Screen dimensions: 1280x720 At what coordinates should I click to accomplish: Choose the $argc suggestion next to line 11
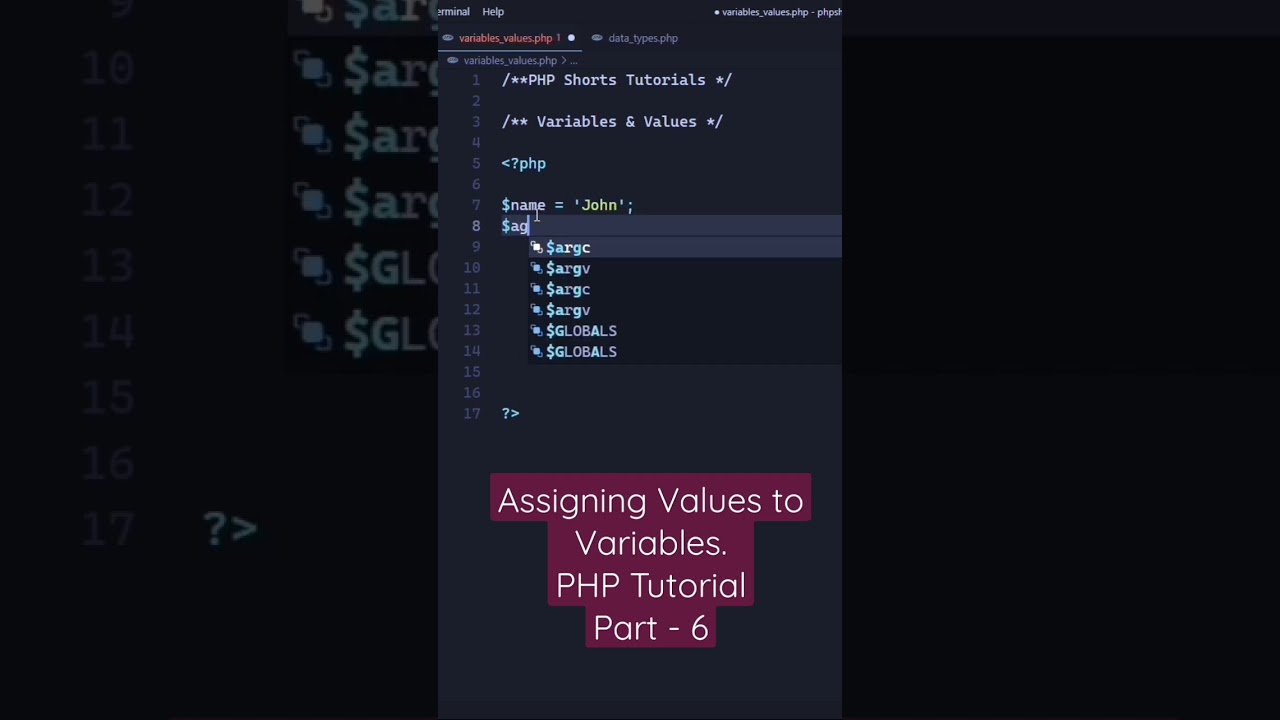(685, 289)
